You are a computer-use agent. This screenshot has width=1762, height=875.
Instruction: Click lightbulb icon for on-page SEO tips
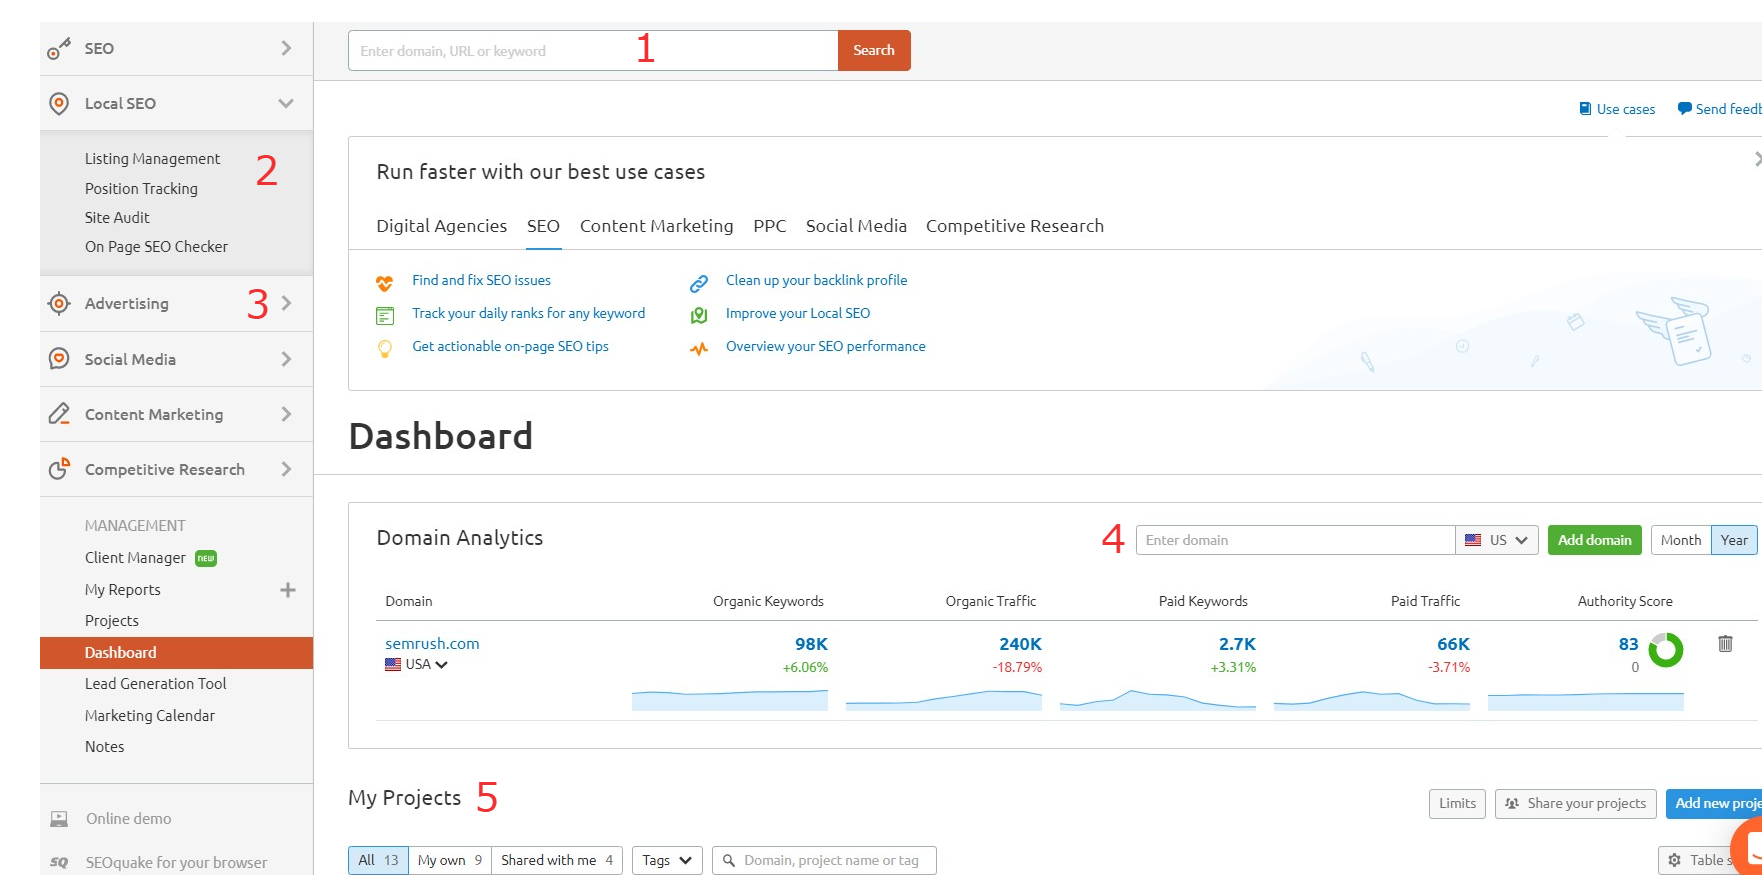(384, 349)
